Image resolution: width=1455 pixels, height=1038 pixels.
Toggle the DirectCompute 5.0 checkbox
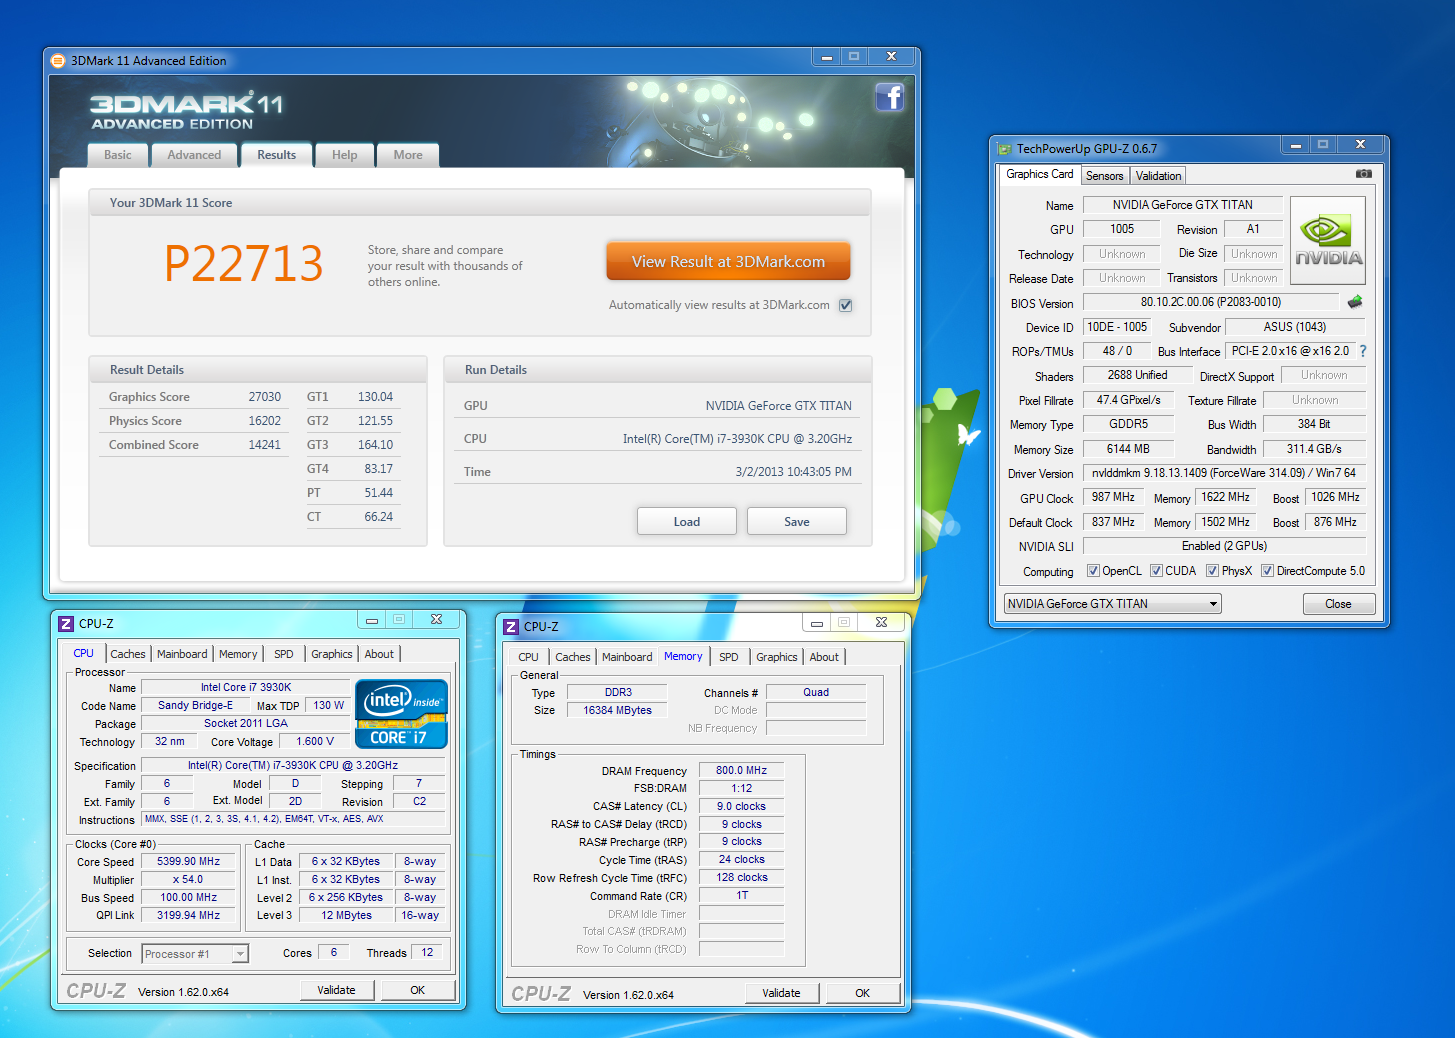click(x=1267, y=571)
